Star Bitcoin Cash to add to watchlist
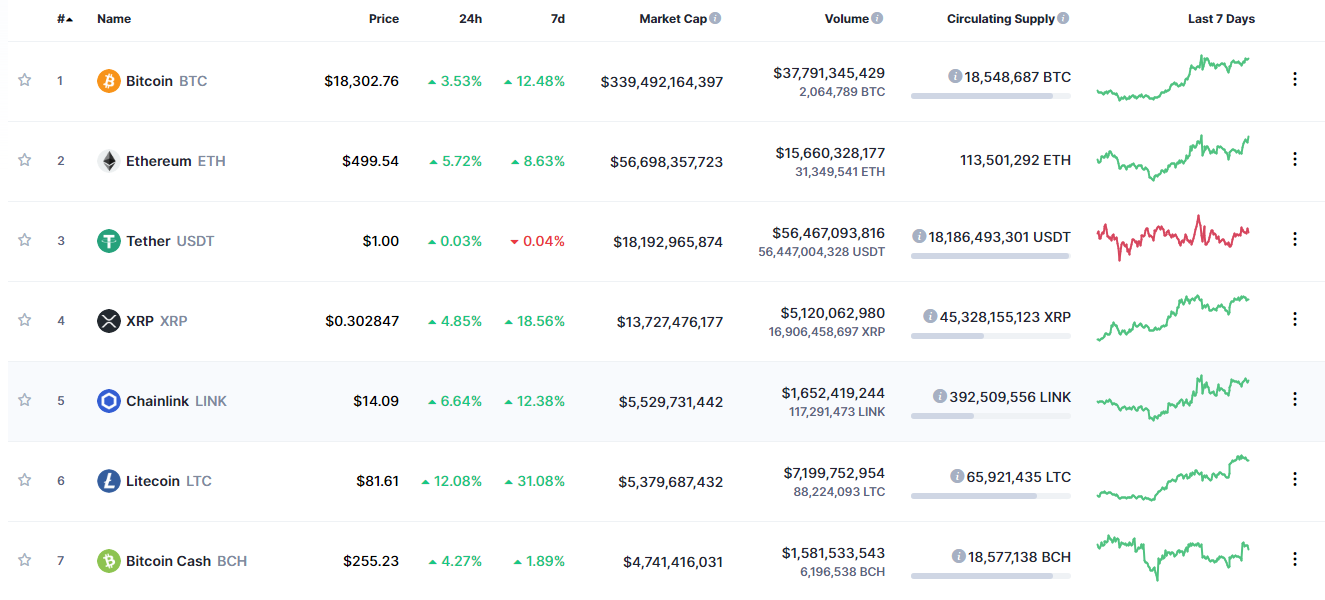 pos(24,560)
